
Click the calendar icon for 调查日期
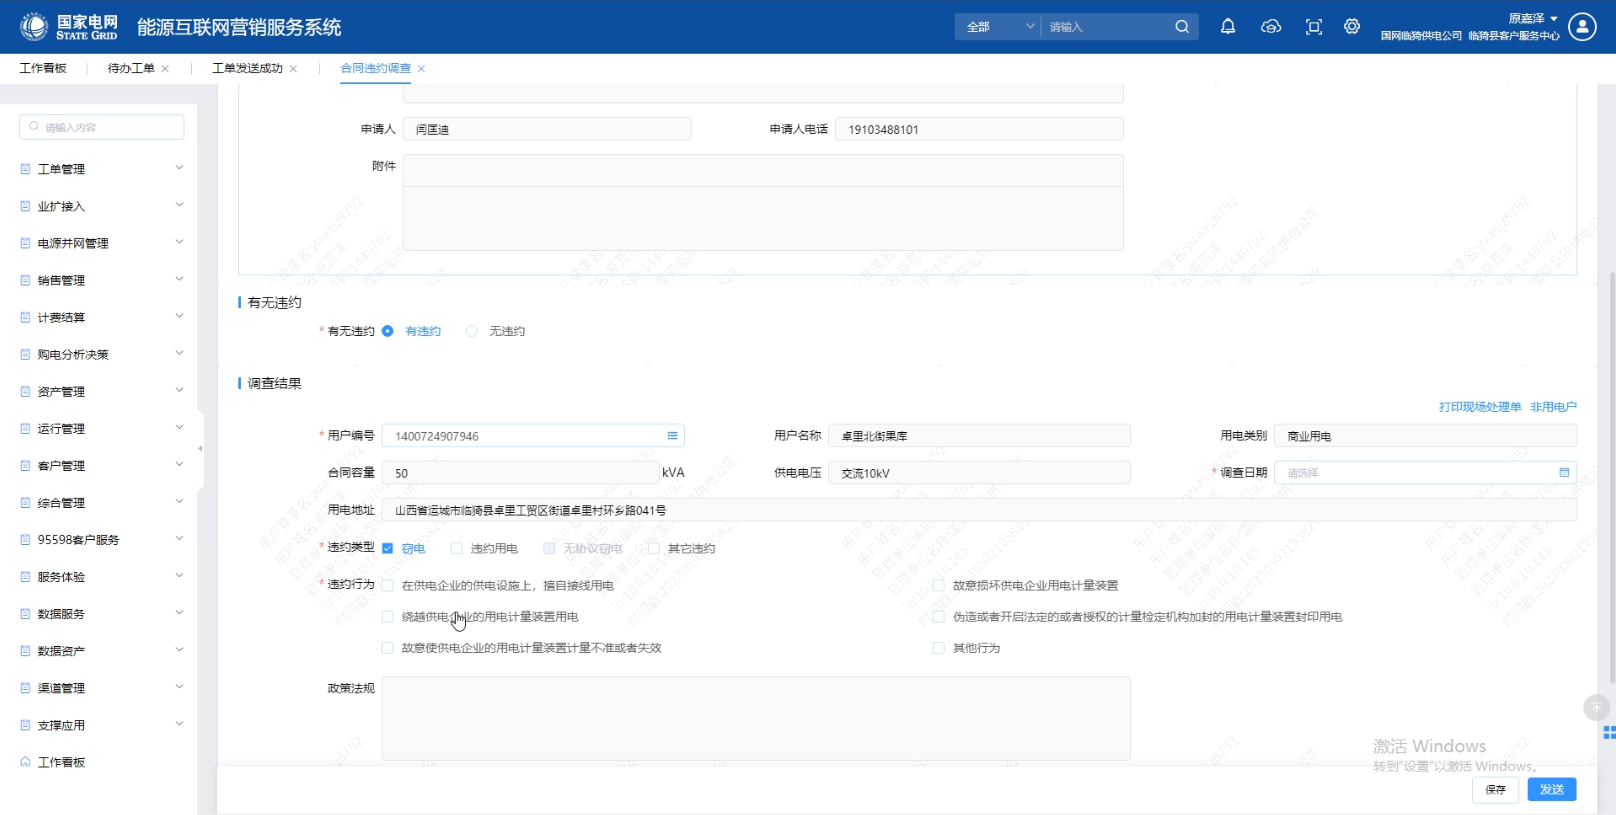click(1564, 473)
